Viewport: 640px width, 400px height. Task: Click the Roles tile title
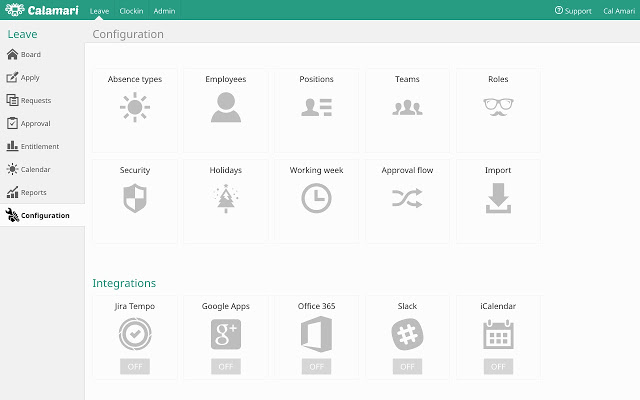pyautogui.click(x=498, y=79)
